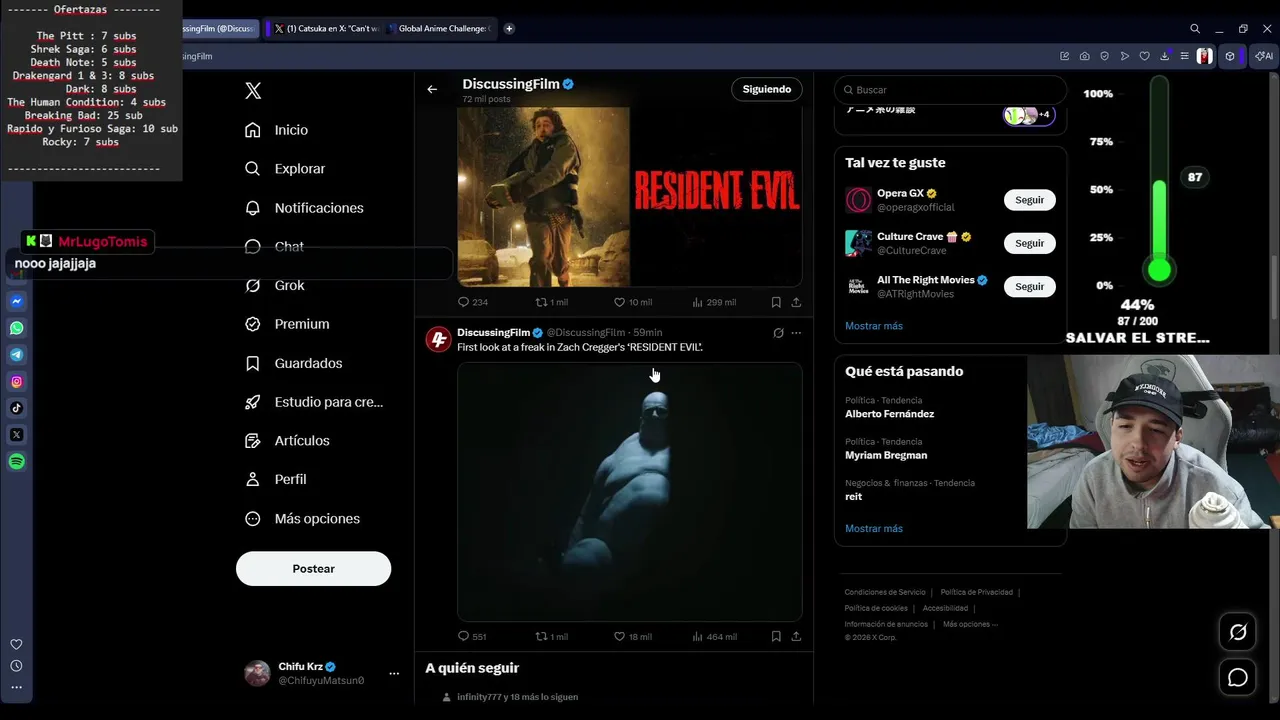
Task: Open Premium in navigation
Action: (288, 324)
